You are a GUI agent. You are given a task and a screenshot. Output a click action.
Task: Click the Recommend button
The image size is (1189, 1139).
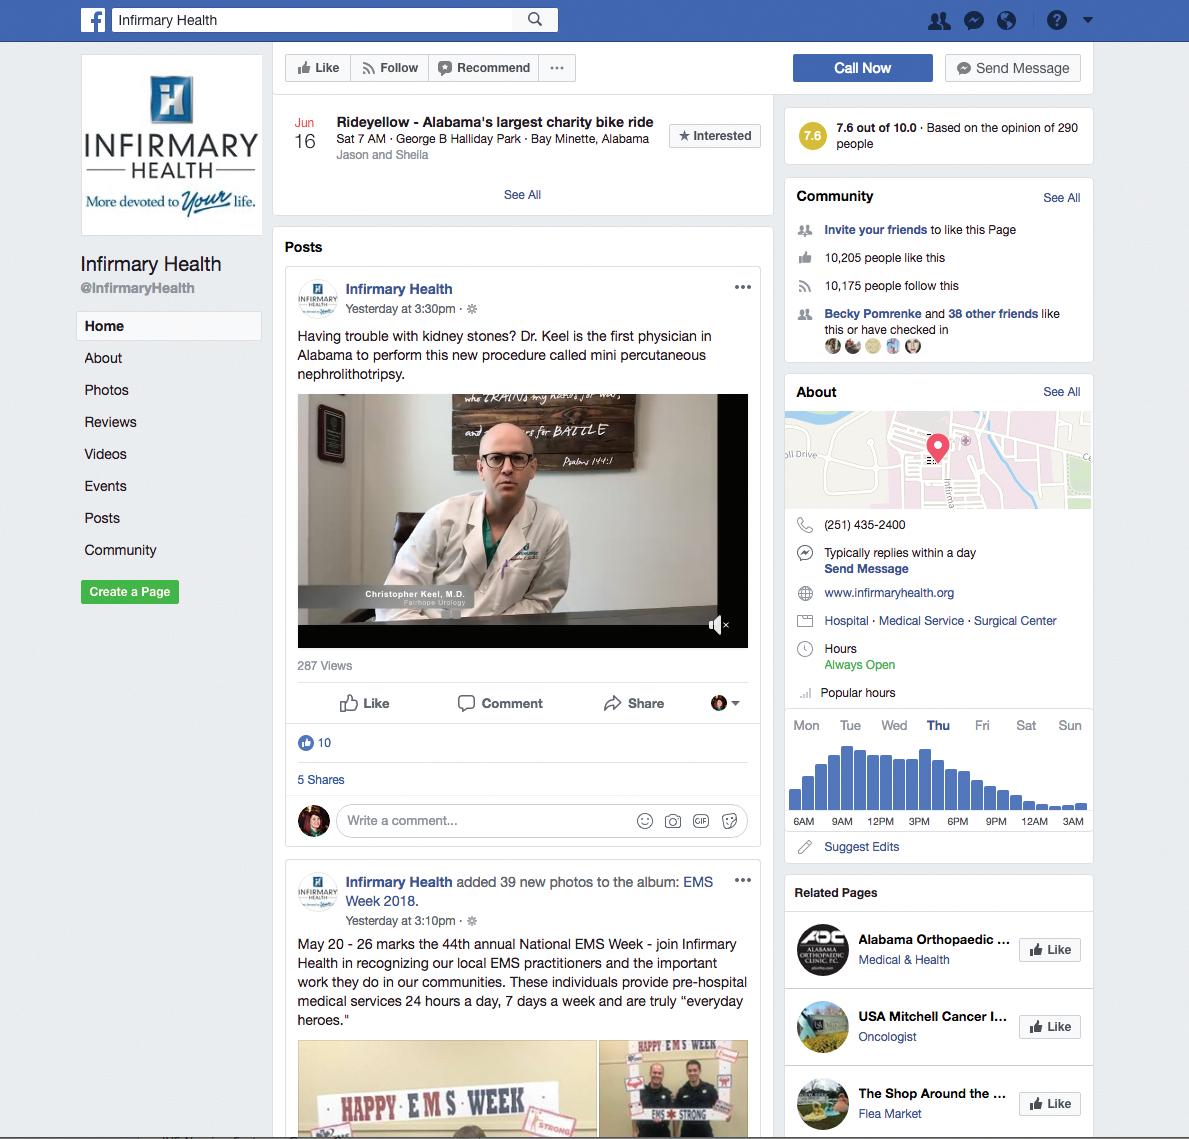[484, 67]
